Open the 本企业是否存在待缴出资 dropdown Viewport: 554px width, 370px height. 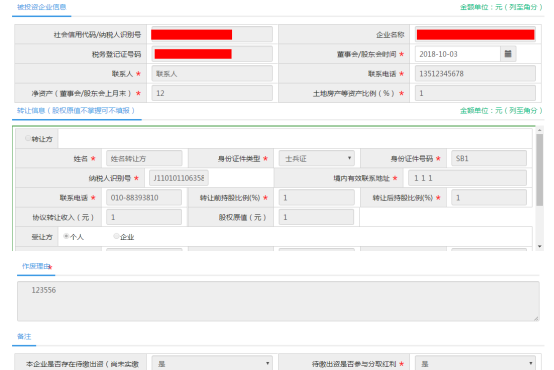point(212,363)
